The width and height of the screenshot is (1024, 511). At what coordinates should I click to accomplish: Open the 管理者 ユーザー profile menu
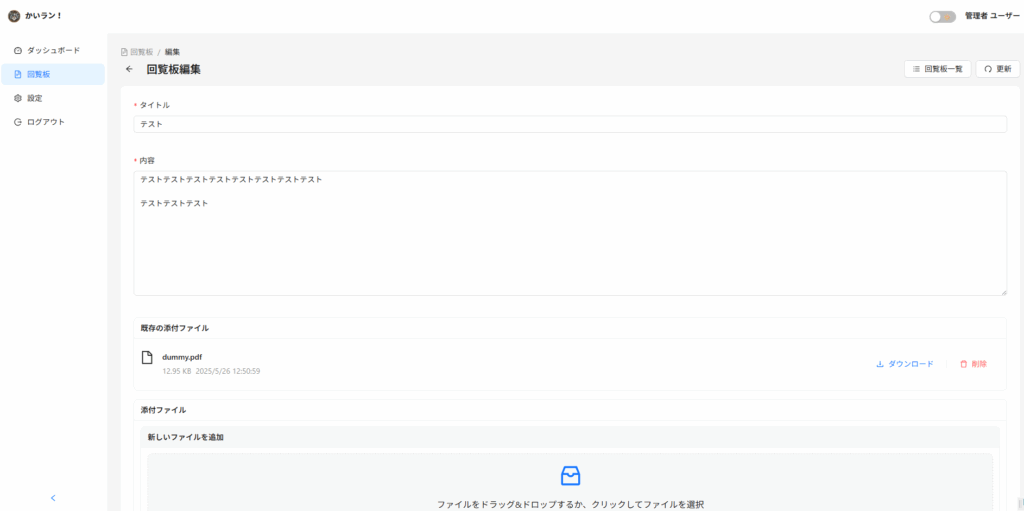click(992, 16)
